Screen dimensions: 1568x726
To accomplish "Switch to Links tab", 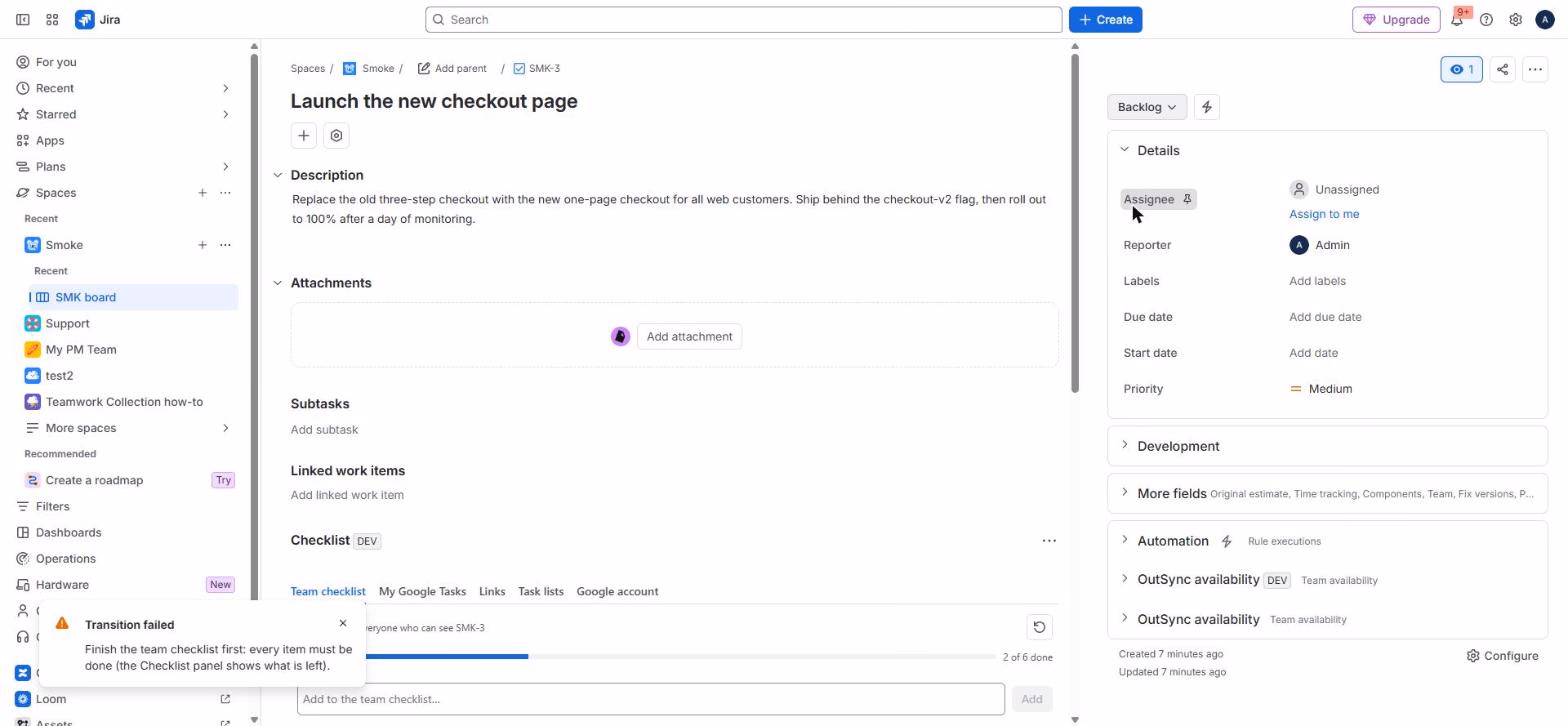I will (492, 591).
